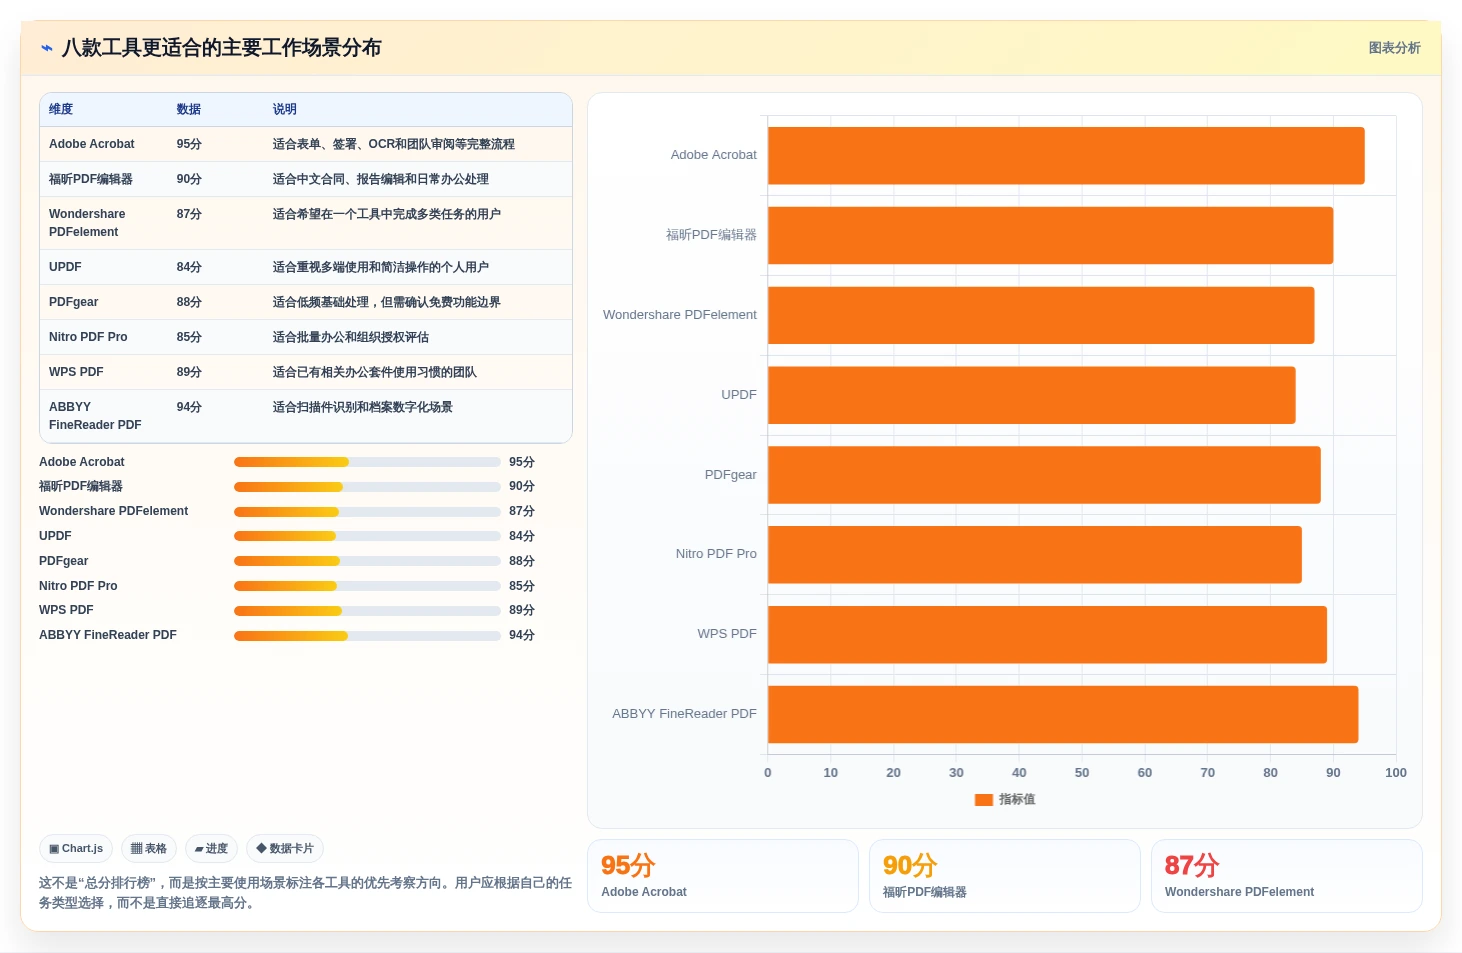1462x953 pixels.
Task: Click the Nitro PDF Pro chart bar
Action: [1035, 554]
